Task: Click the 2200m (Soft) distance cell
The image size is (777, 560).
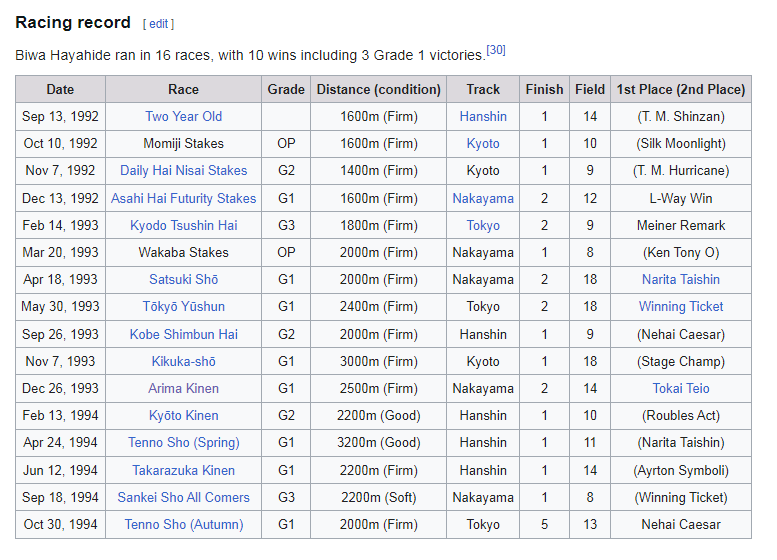Action: tap(379, 498)
